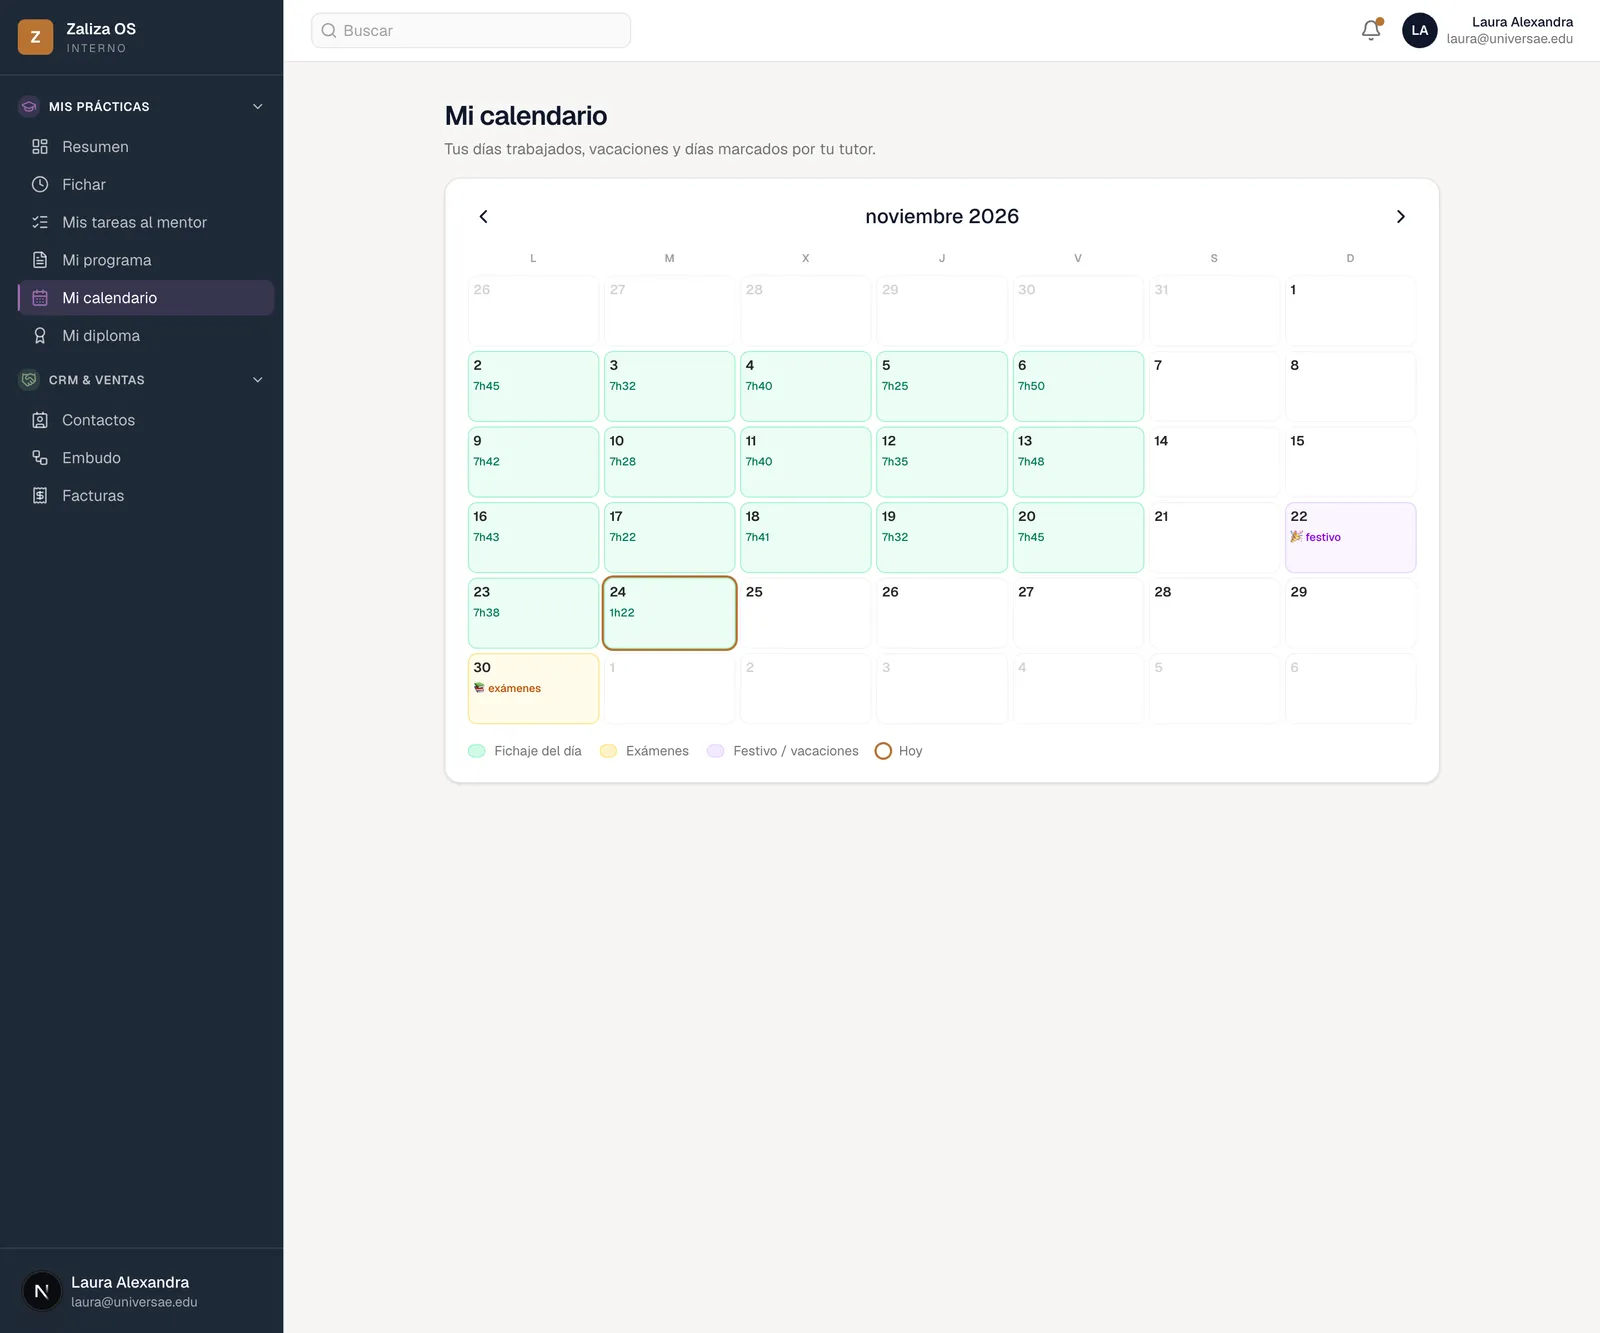This screenshot has width=1600, height=1333.
Task: Go to next month
Action: click(x=1400, y=216)
